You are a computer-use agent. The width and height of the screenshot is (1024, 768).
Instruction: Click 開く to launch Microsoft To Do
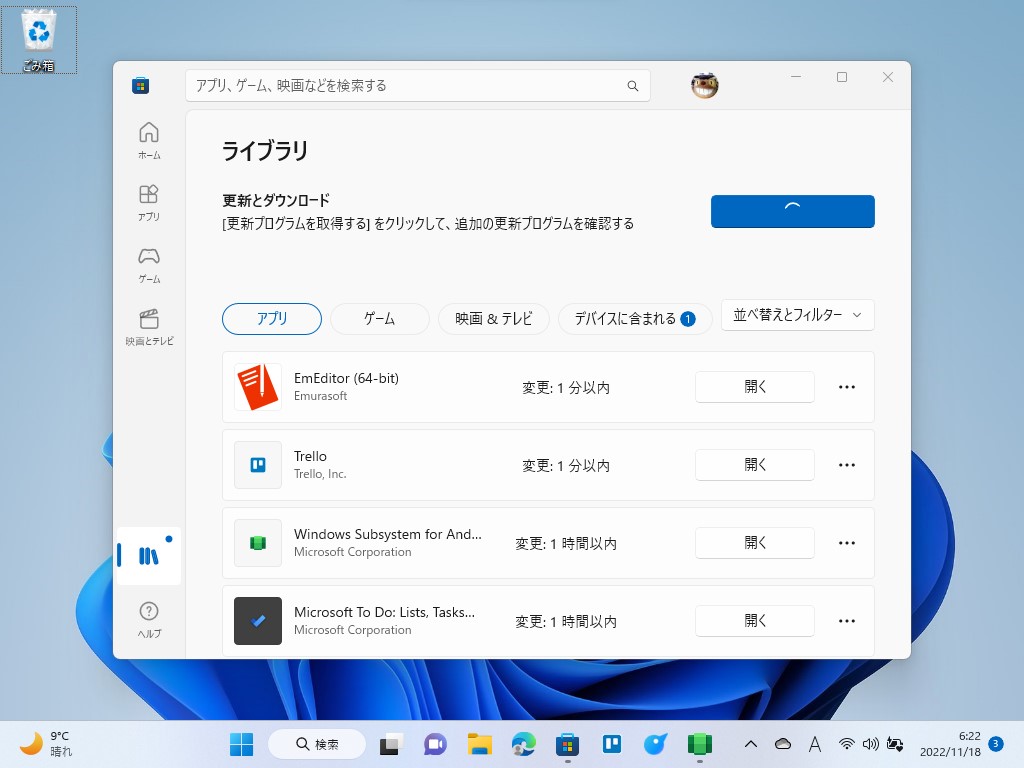tap(755, 620)
